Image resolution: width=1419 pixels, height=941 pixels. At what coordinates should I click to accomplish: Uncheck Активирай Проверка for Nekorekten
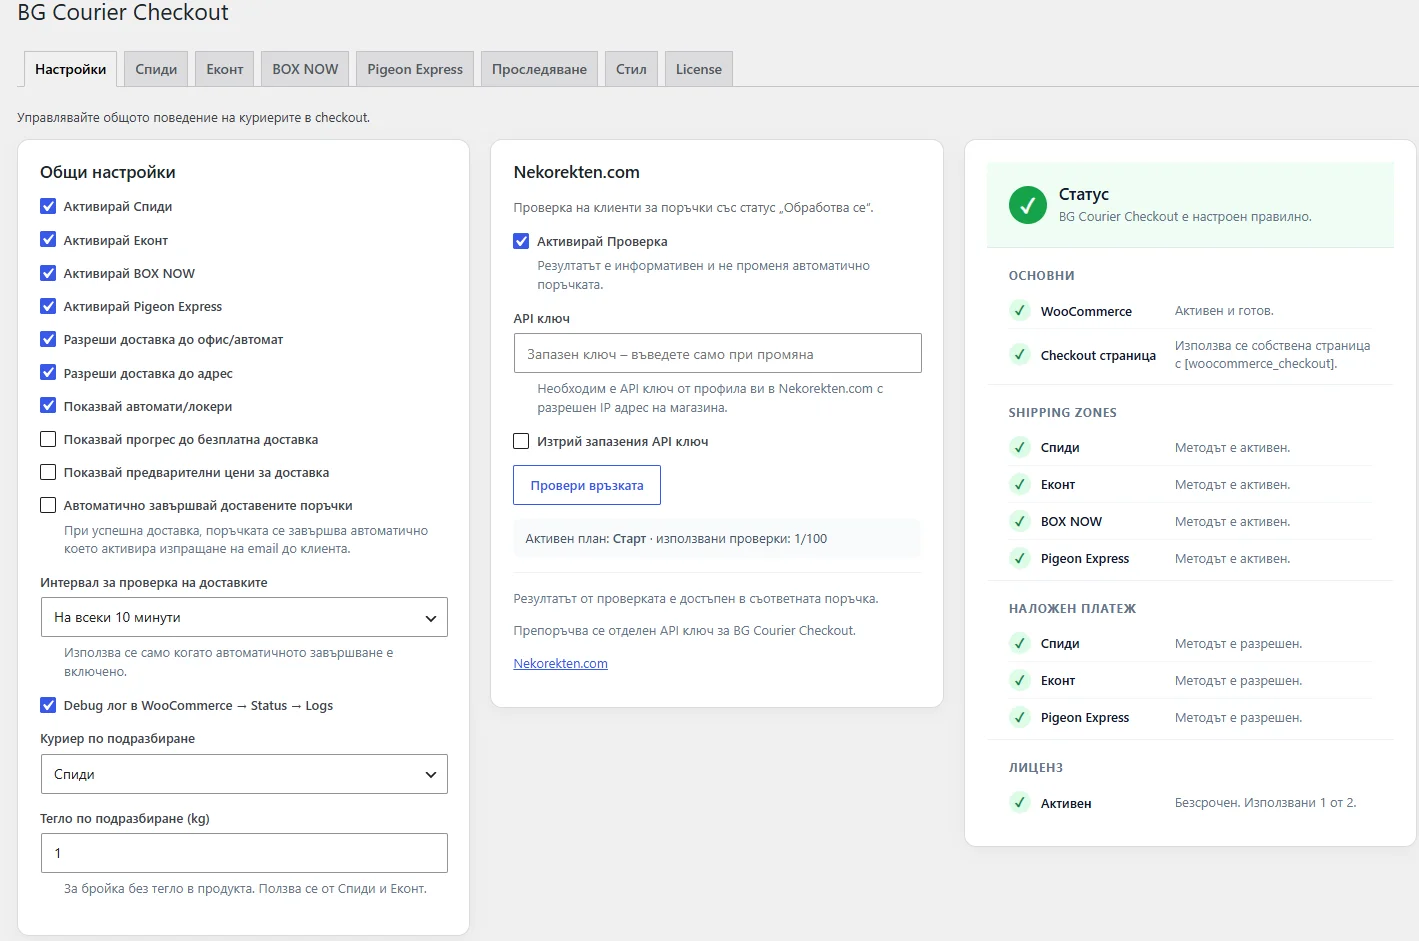(521, 241)
